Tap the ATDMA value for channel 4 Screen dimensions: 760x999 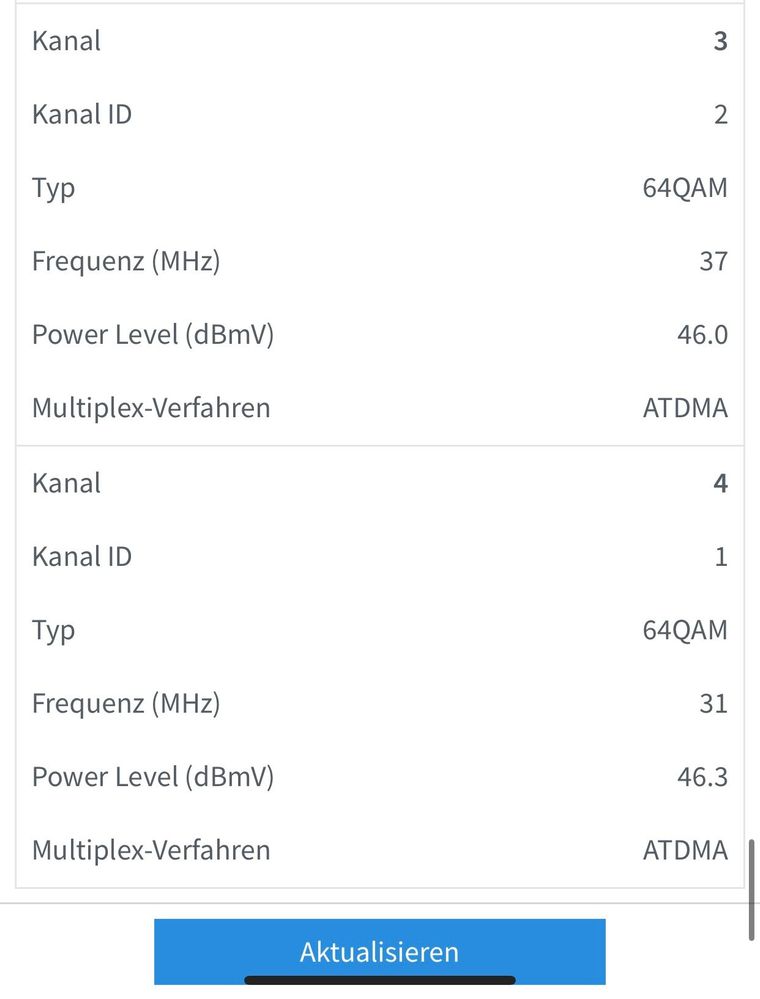pos(685,850)
